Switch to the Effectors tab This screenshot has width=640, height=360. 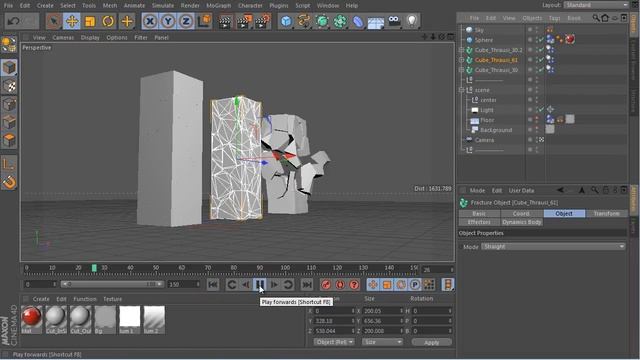tap(479, 222)
